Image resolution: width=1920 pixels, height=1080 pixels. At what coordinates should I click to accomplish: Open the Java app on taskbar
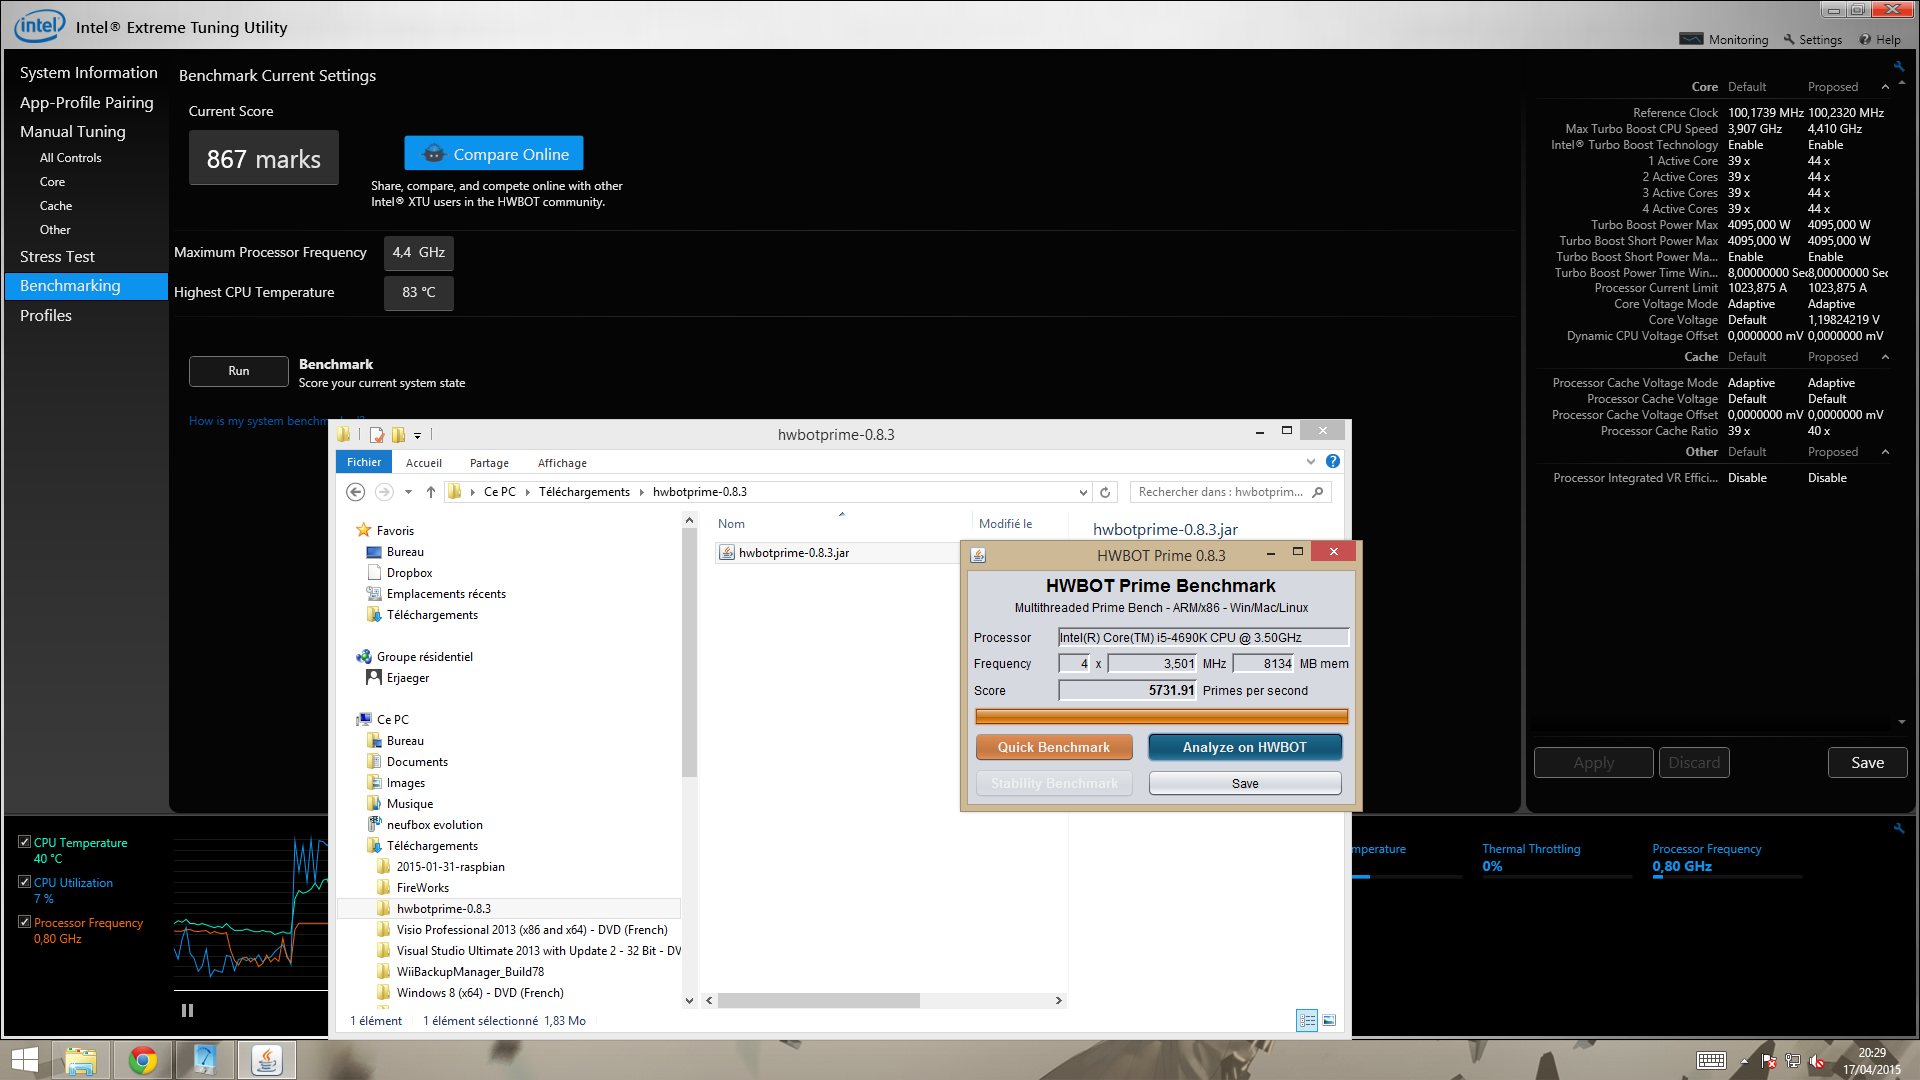pos(267,1060)
